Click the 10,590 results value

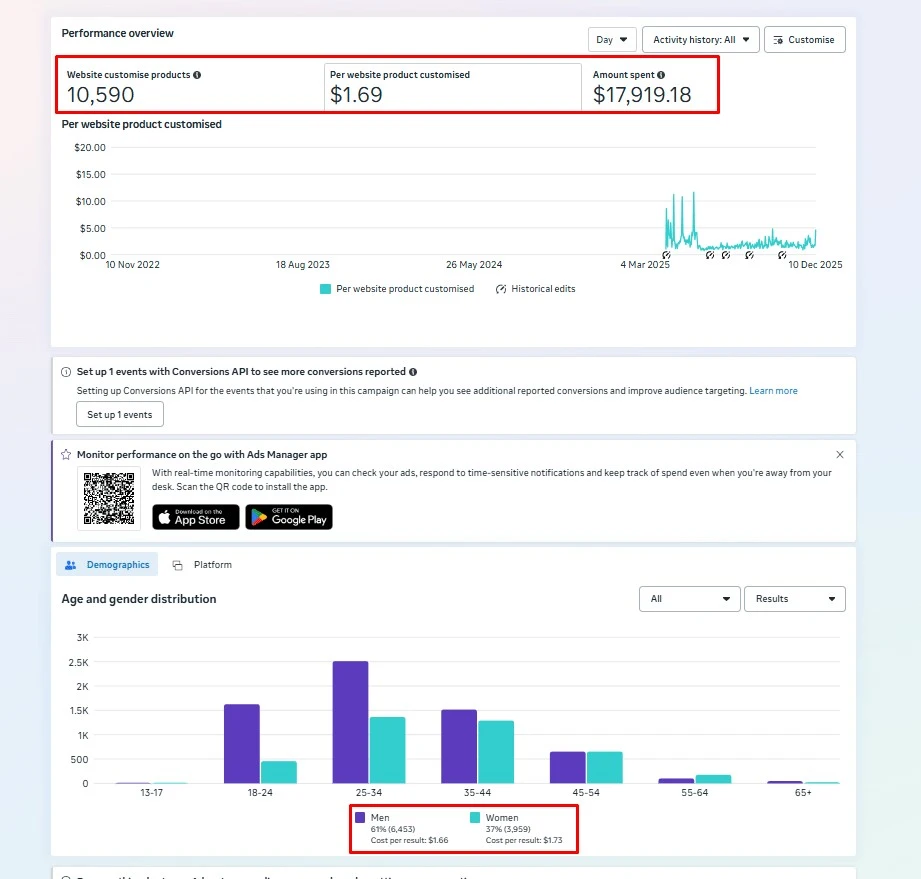pos(100,95)
